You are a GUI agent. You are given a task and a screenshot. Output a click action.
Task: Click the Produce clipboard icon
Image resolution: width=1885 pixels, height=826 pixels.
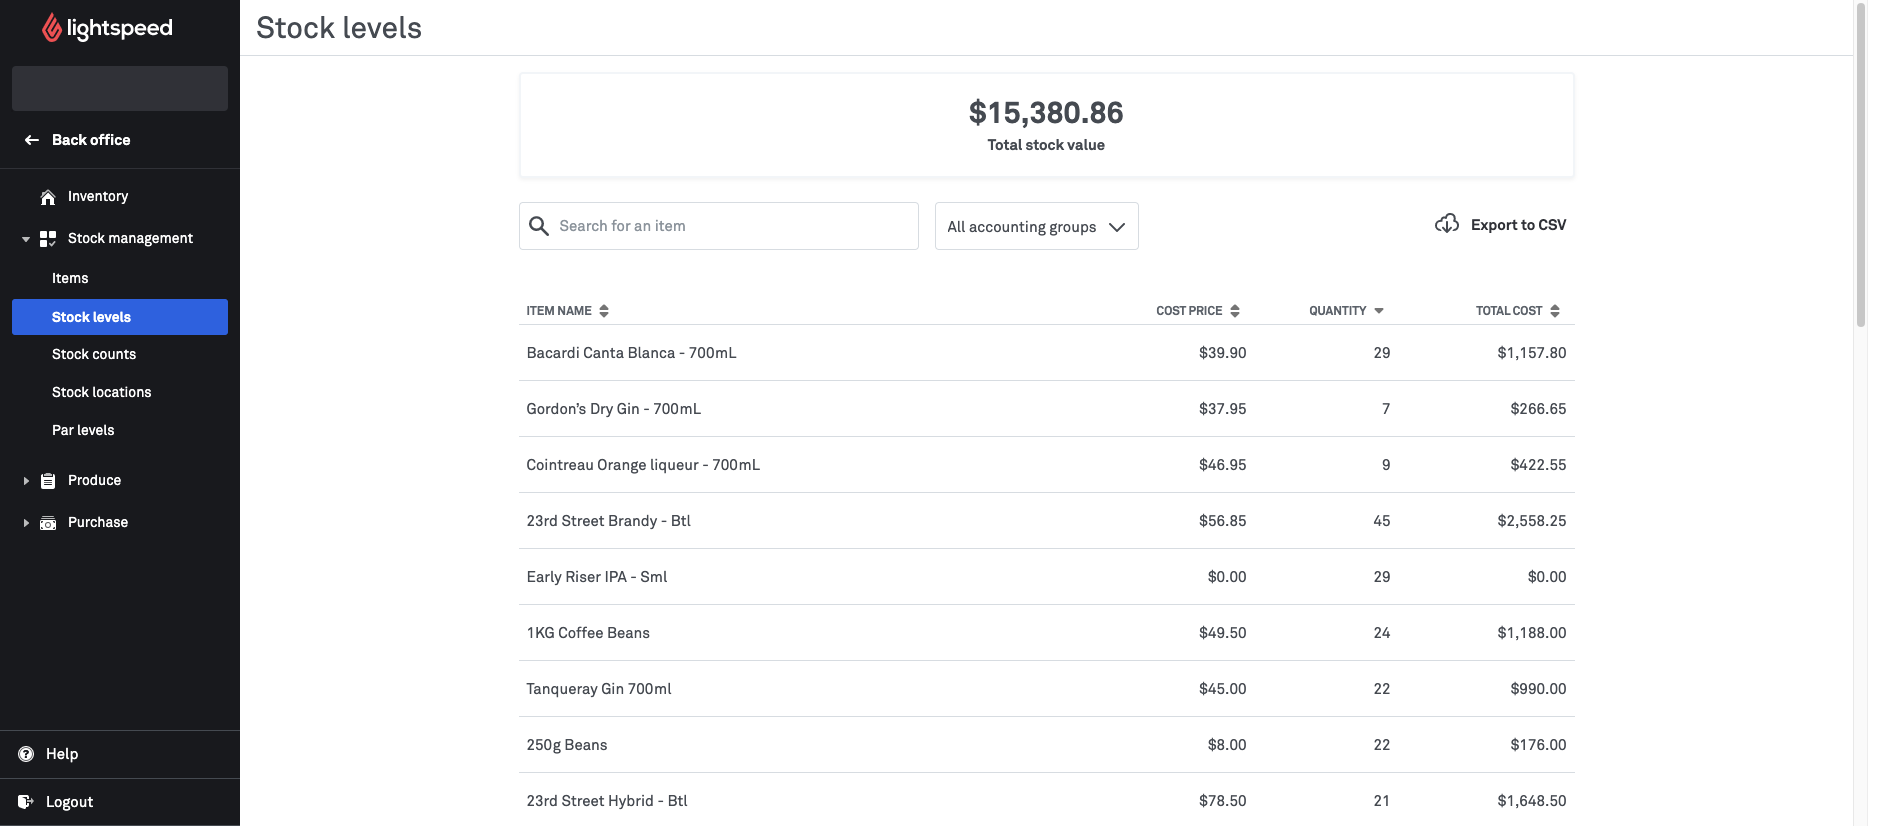tap(48, 481)
